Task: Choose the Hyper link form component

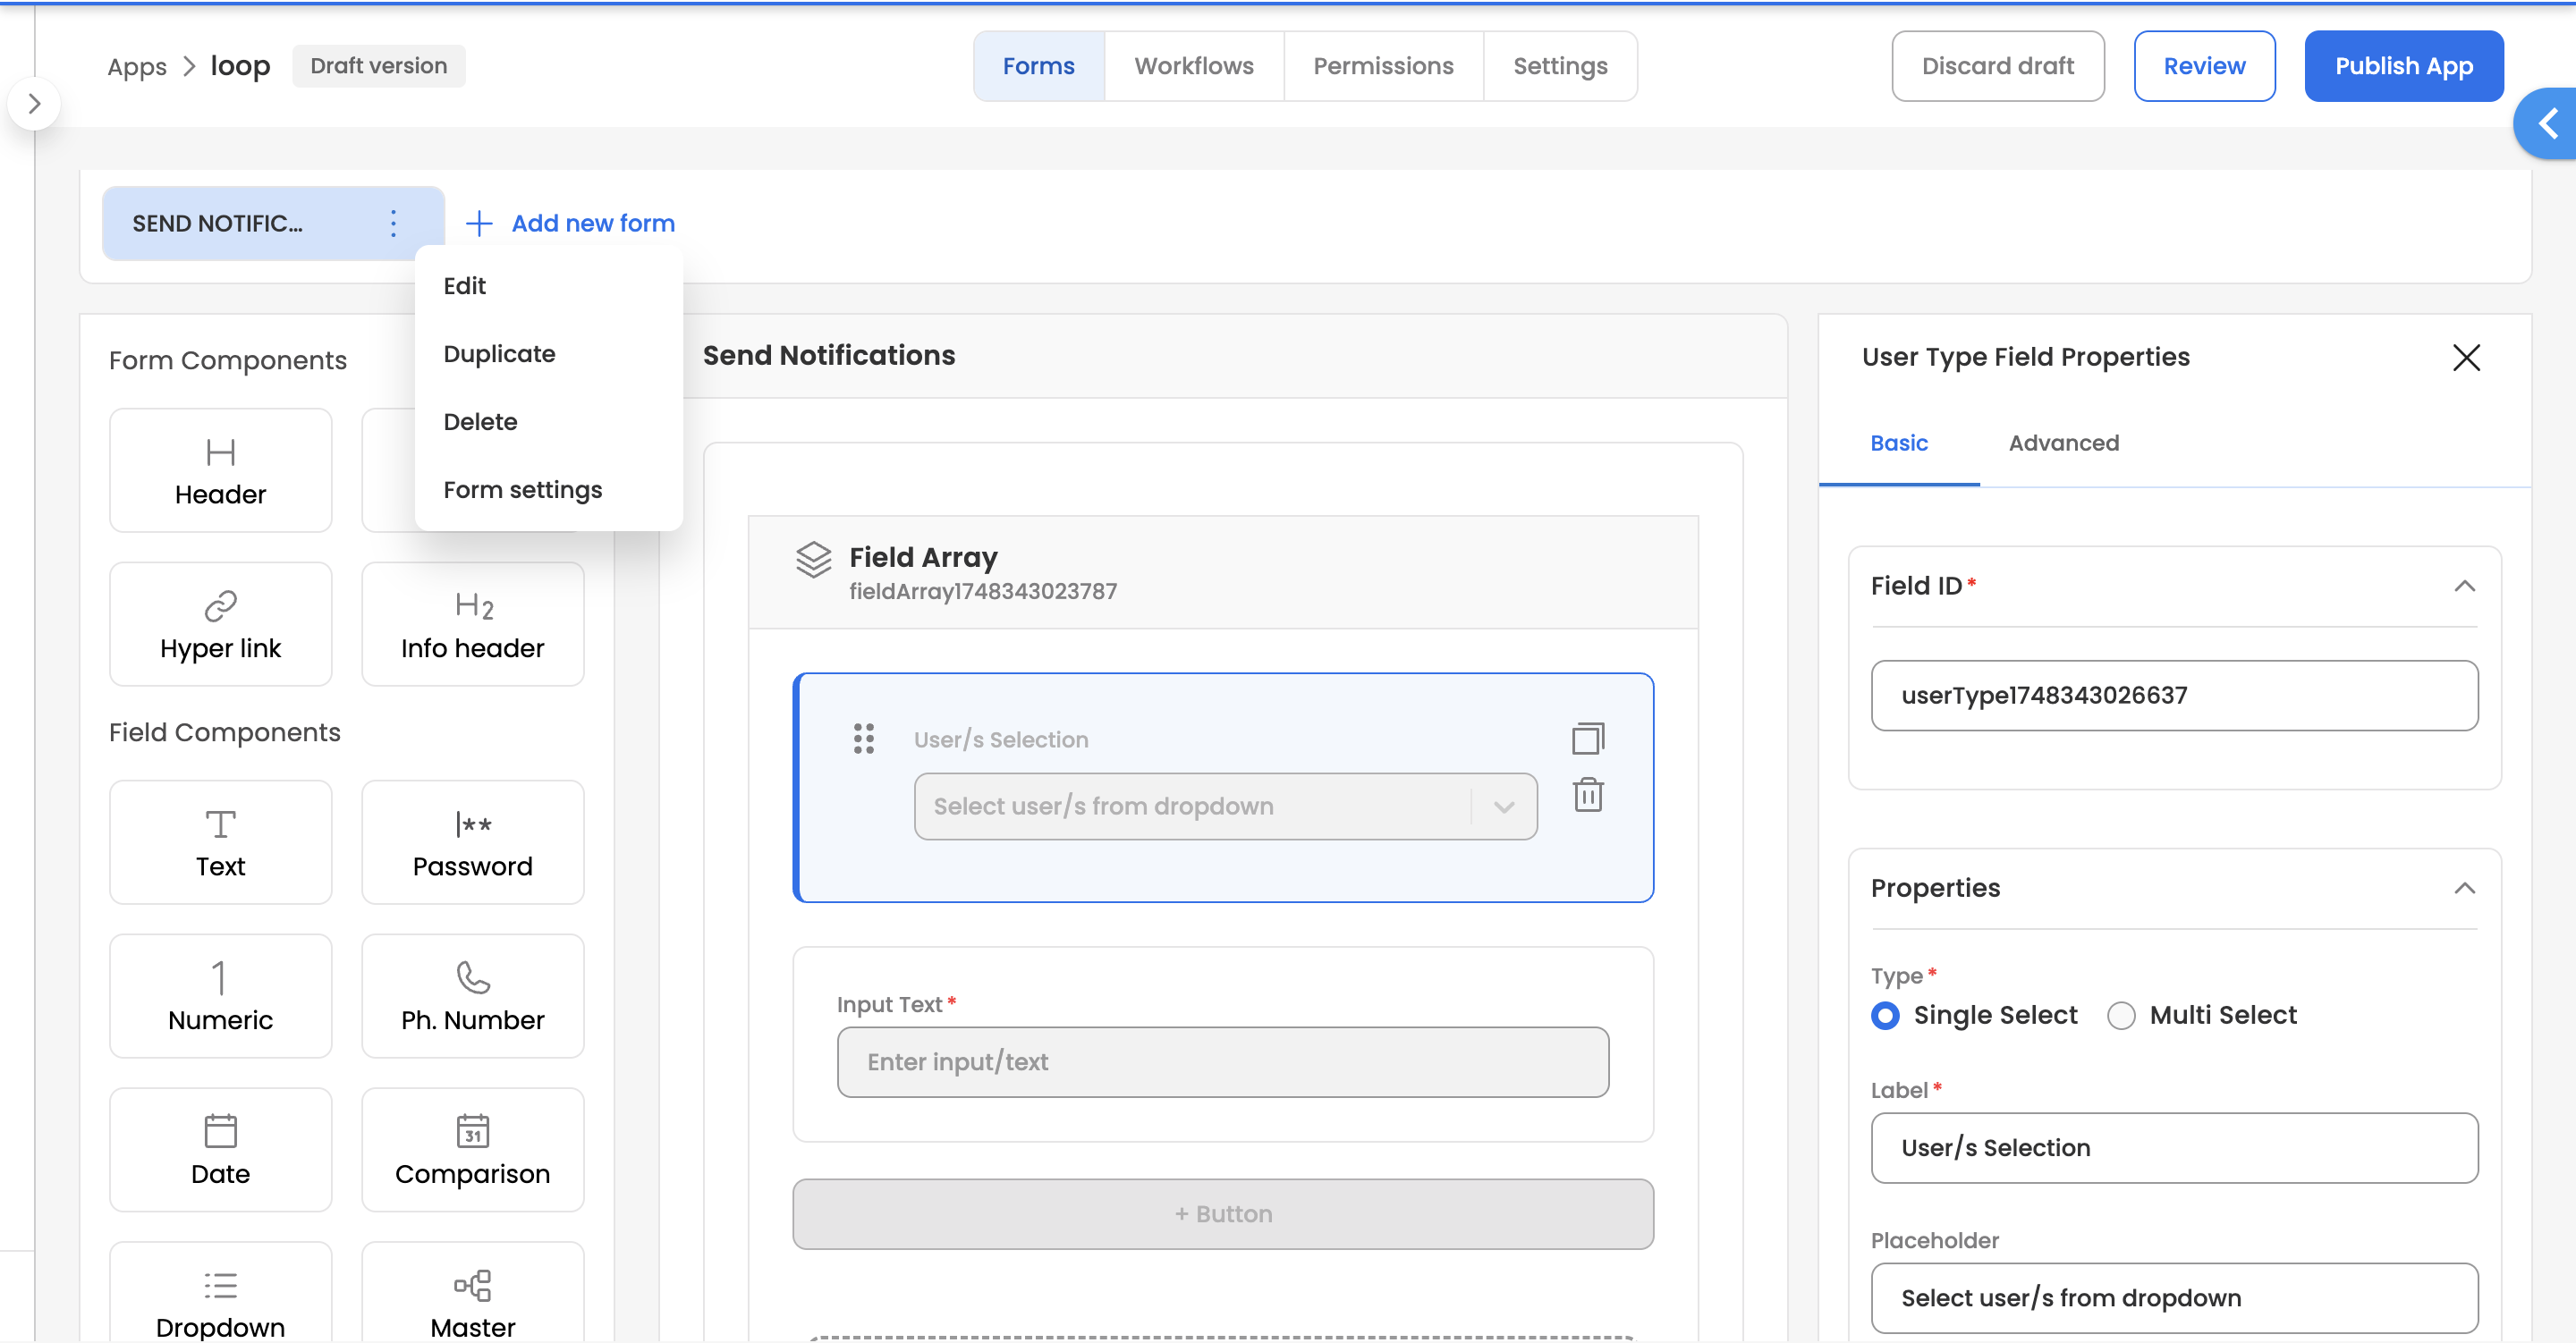Action: point(220,624)
